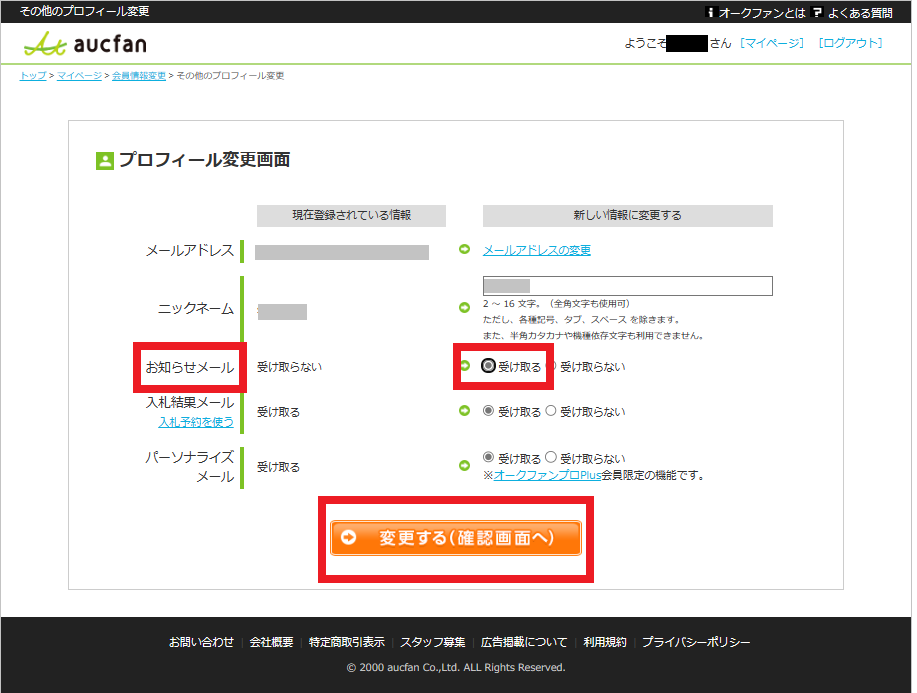Open the 入札予約を使う link

[196, 422]
